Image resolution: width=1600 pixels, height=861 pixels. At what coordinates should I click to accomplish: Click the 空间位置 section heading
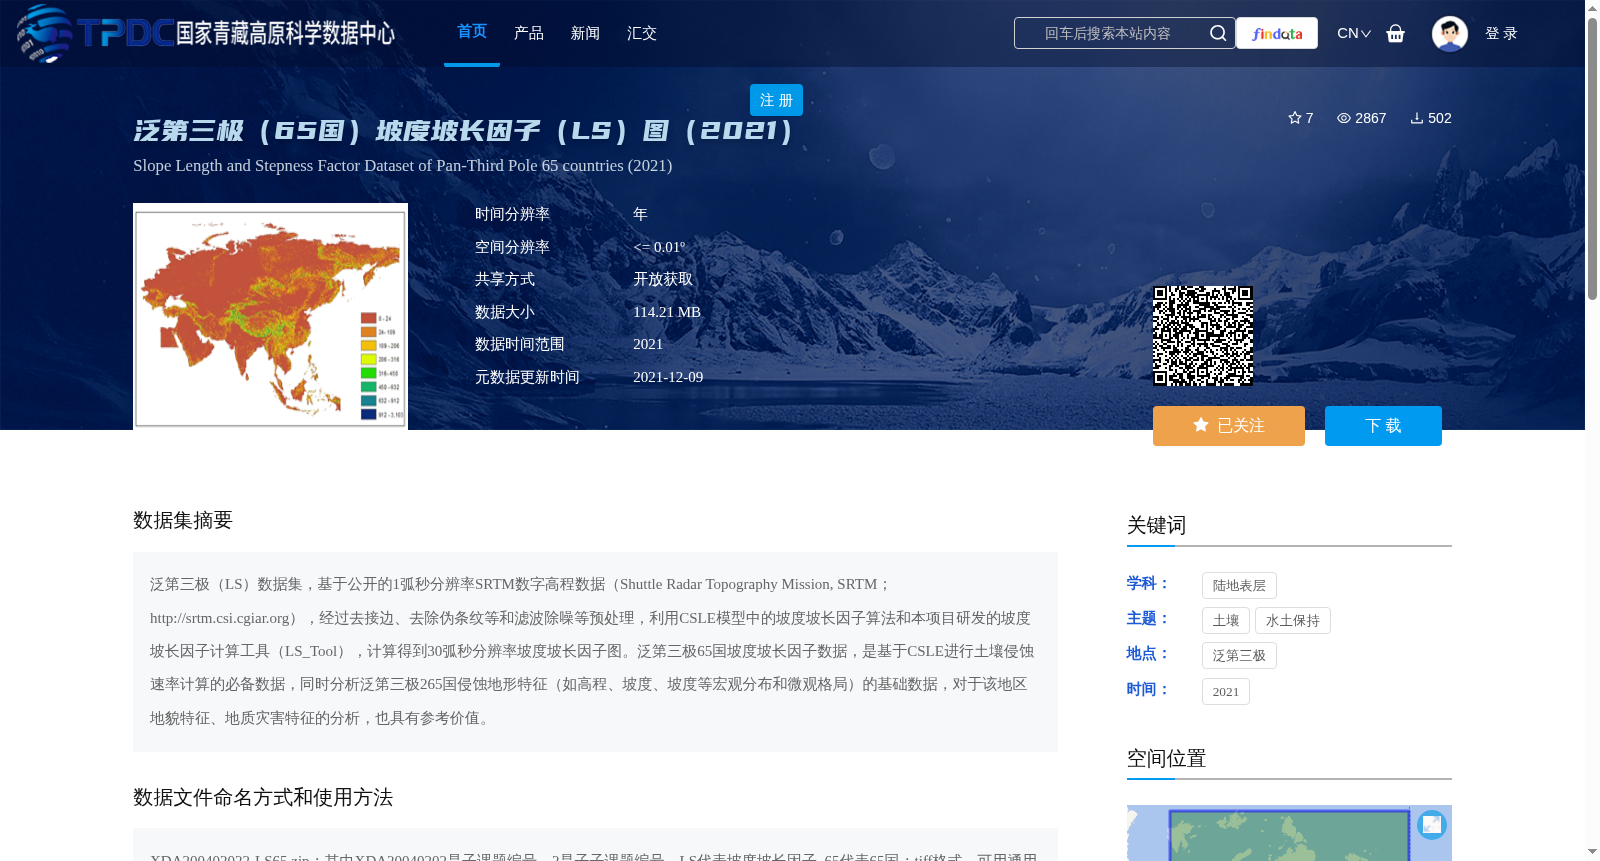click(x=1166, y=758)
